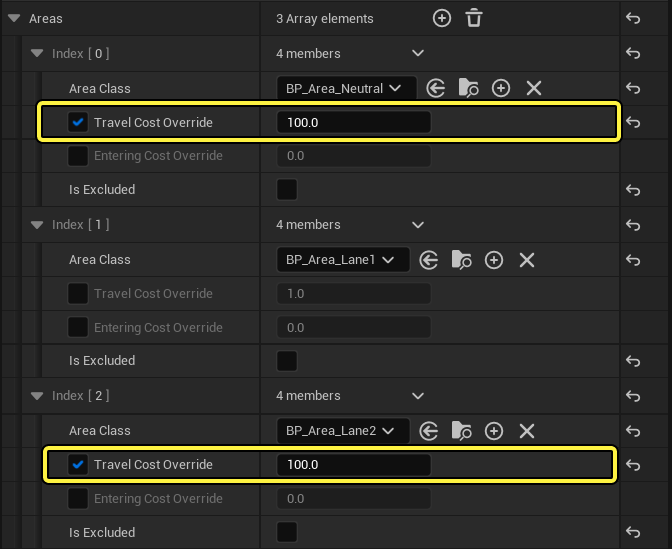Click the 'Area Class' label under Index [0]
Screen dimensions: 672x549
click(x=100, y=89)
